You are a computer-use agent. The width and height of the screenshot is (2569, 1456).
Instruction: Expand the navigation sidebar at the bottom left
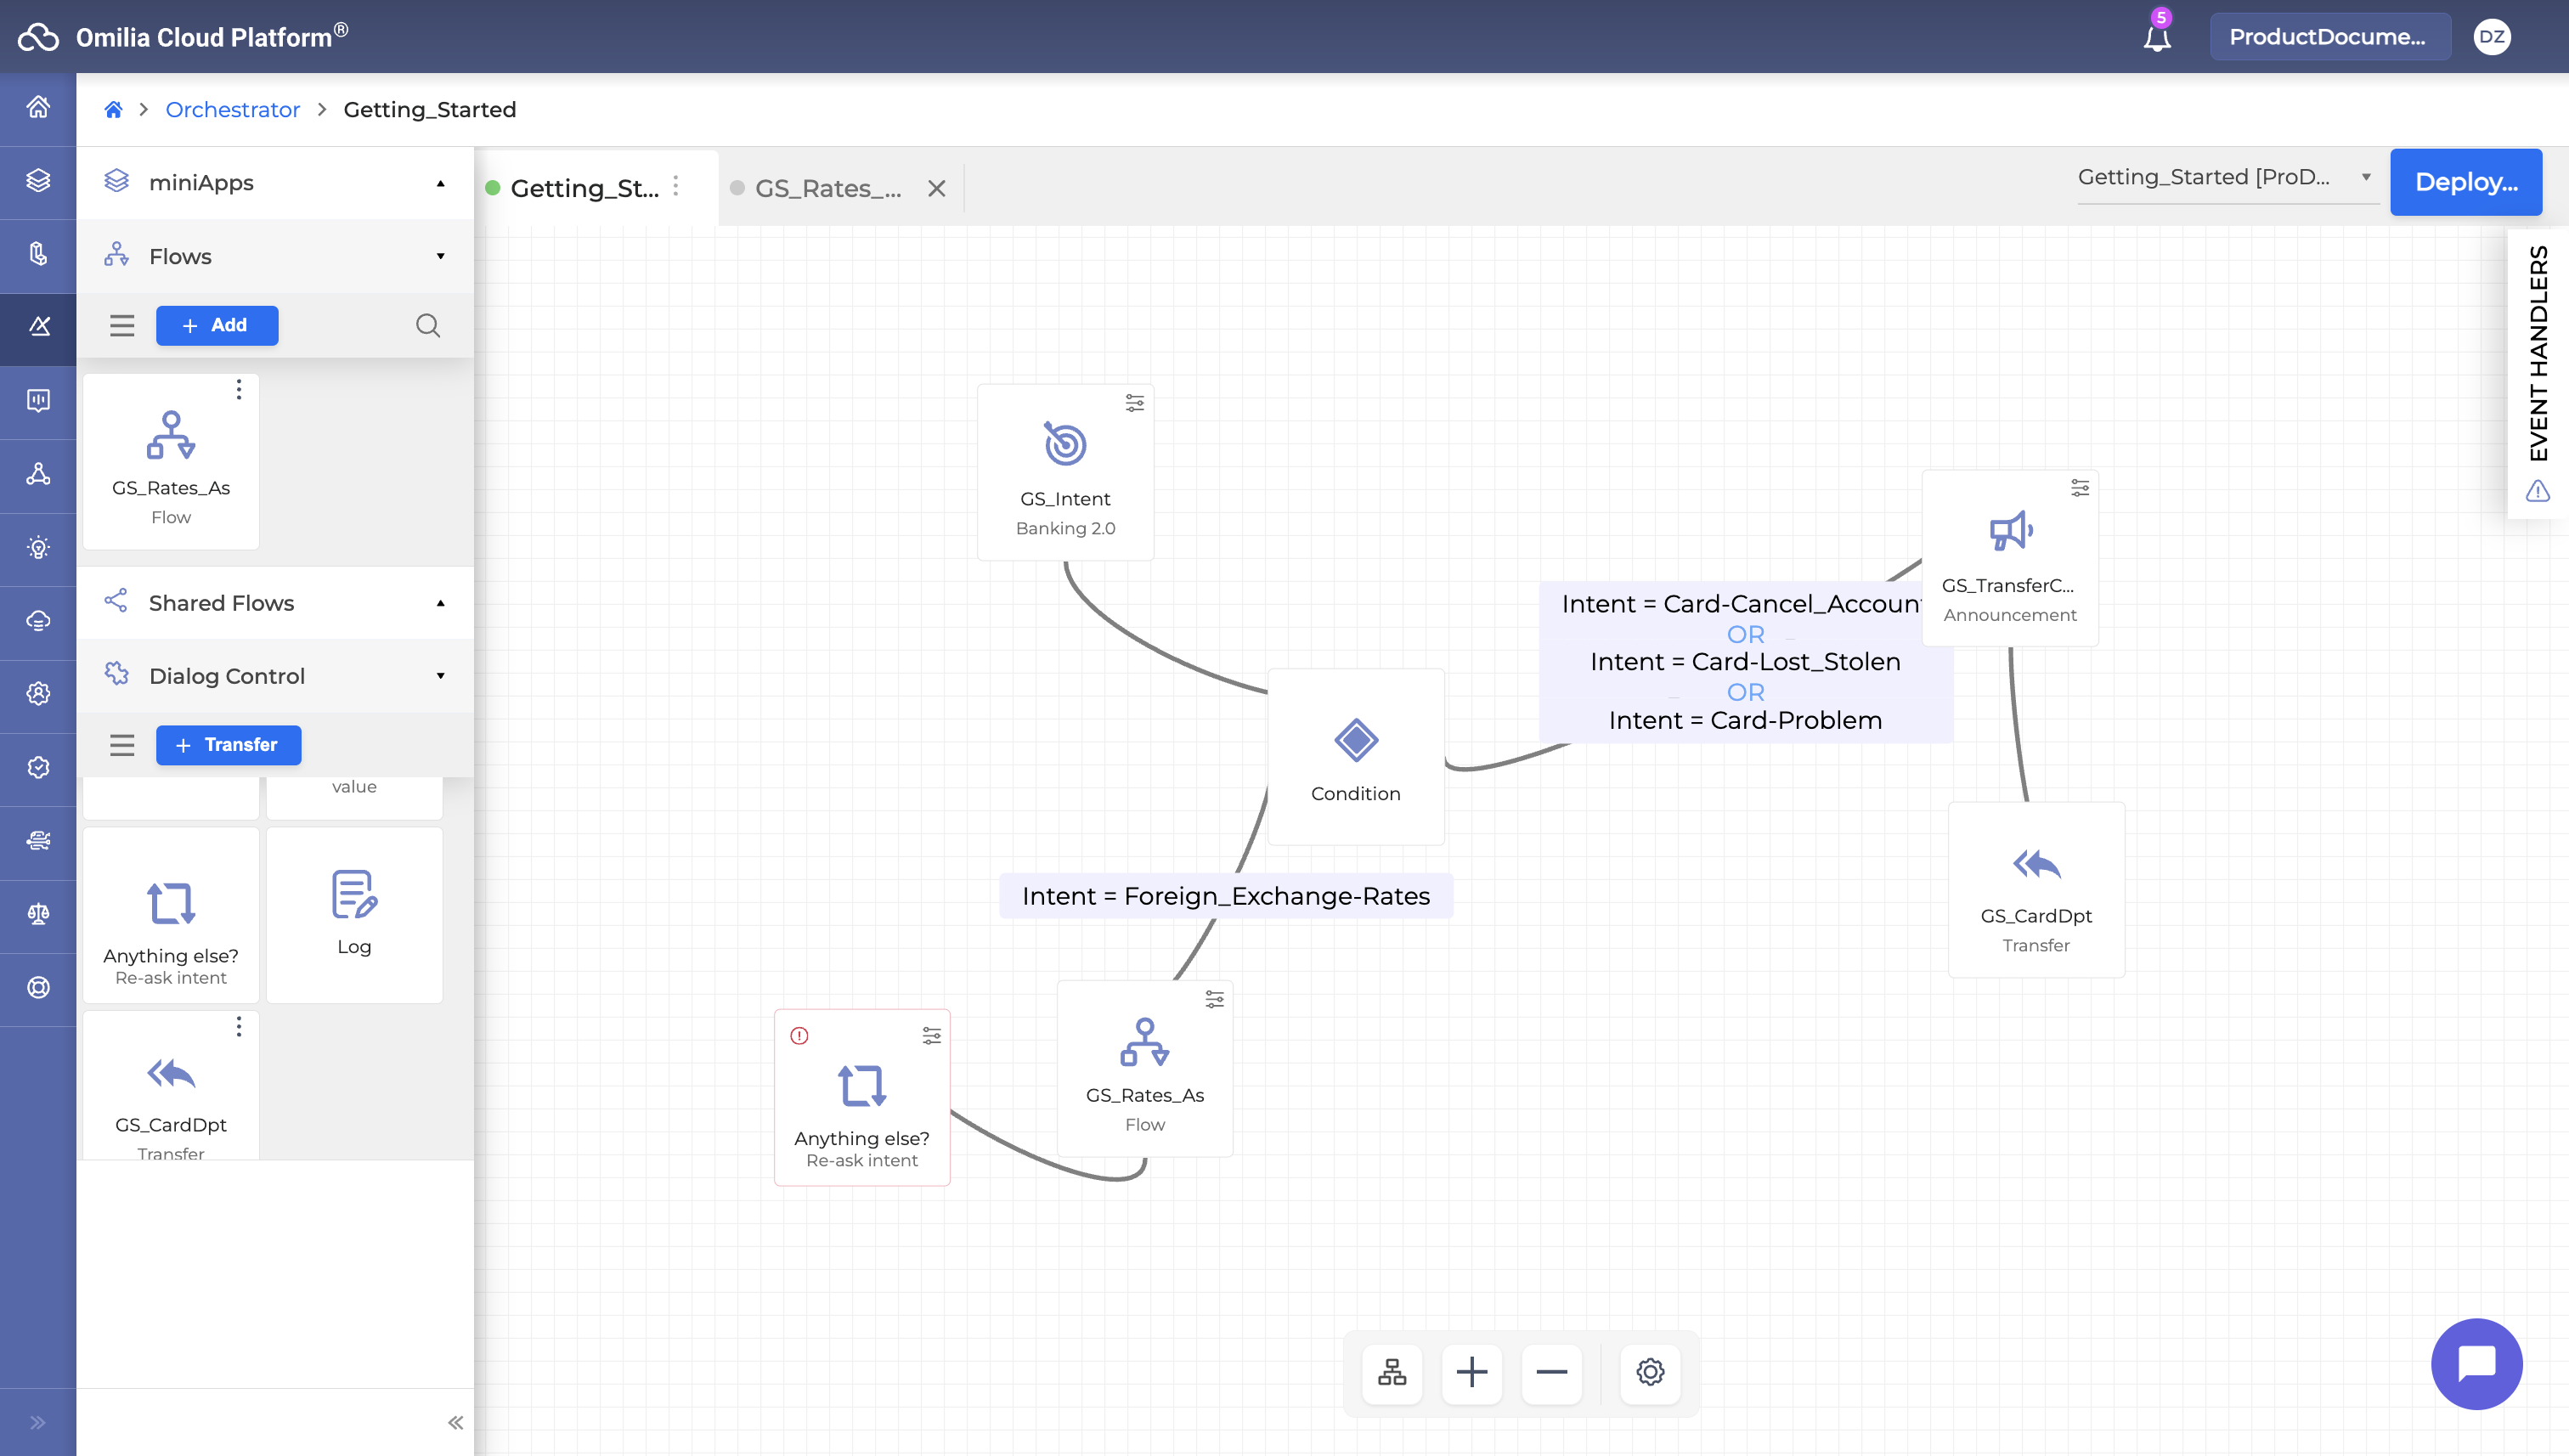(x=38, y=1422)
